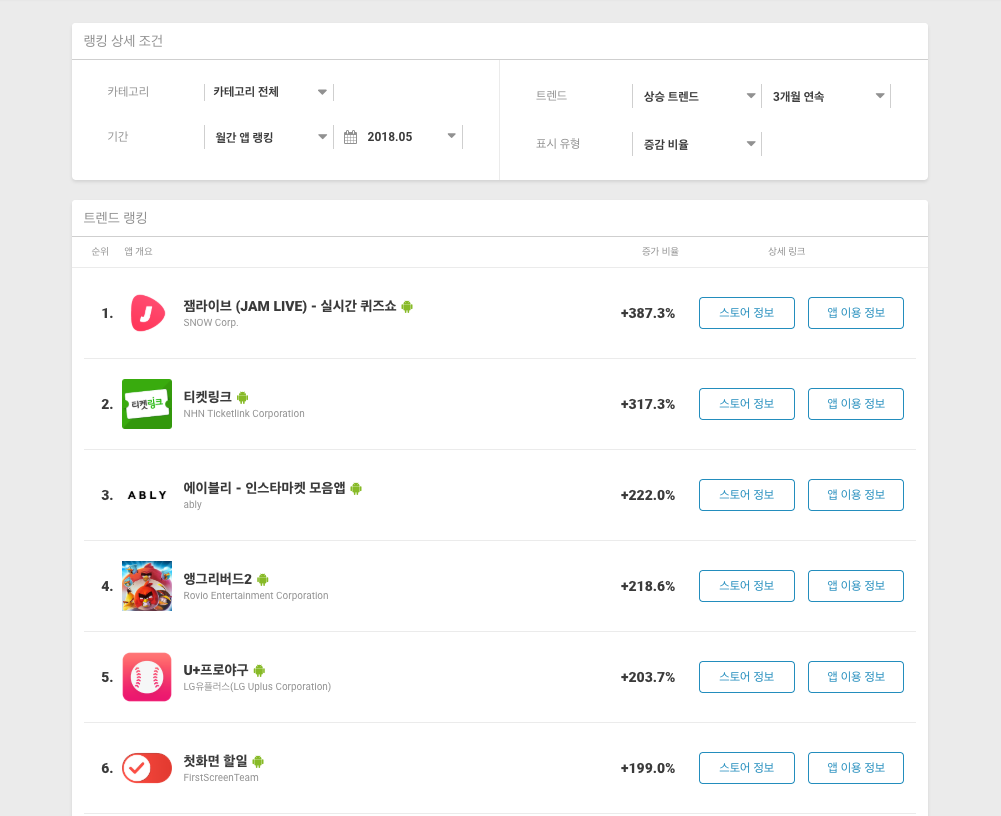The image size is (1001, 816).
Task: Click FirstScreenTeam developer name
Action: pyautogui.click(x=221, y=778)
